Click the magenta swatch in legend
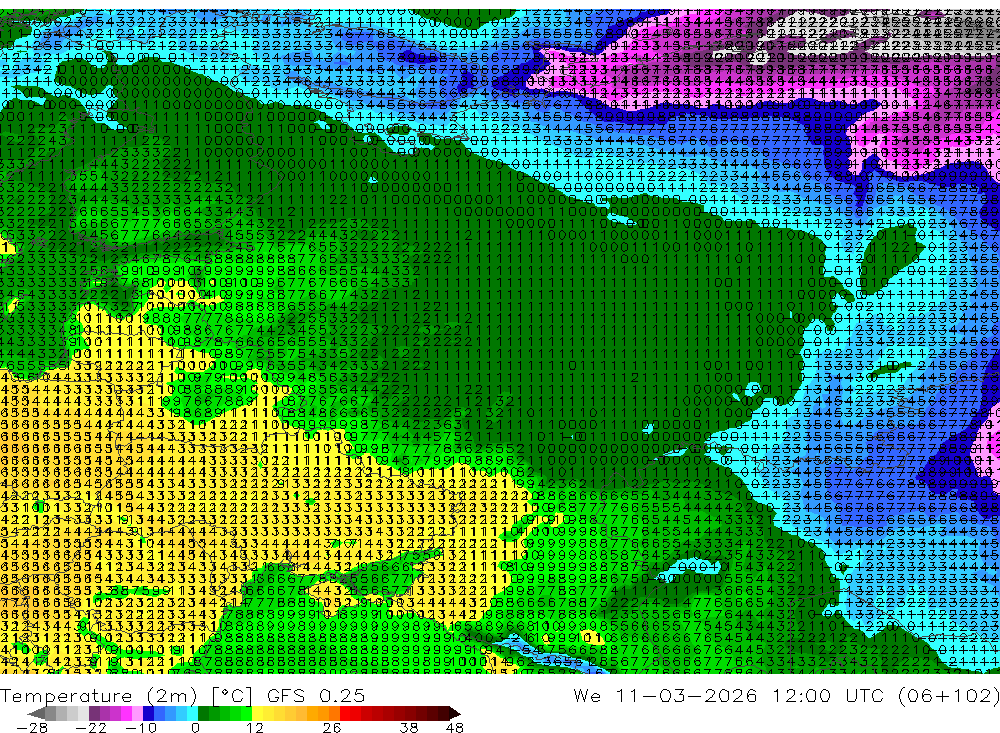Screen dimensions: 1000x733 126,713
